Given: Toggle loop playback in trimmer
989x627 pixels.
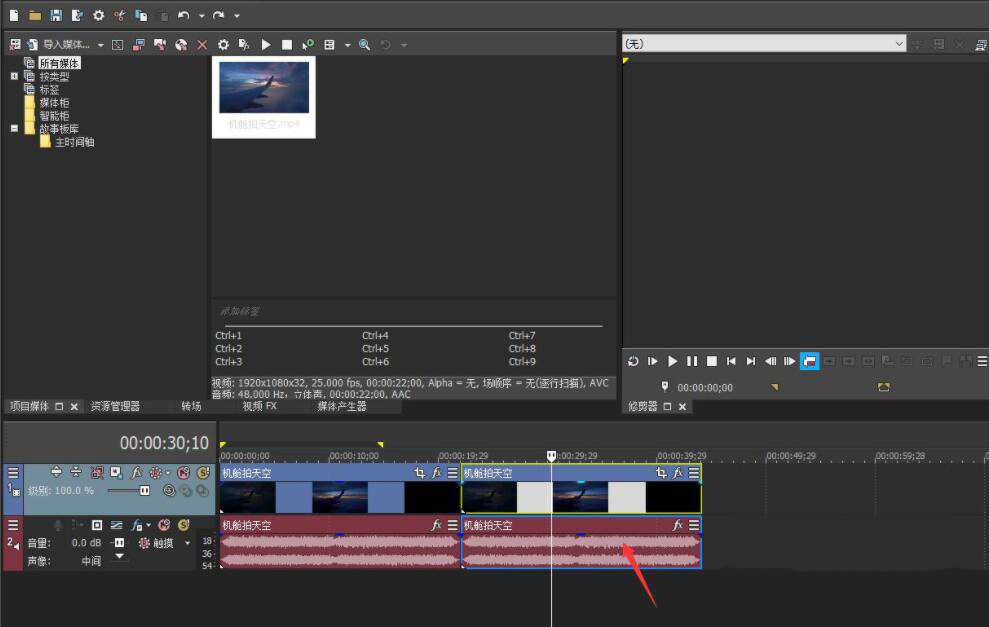Looking at the screenshot, I should pos(632,361).
